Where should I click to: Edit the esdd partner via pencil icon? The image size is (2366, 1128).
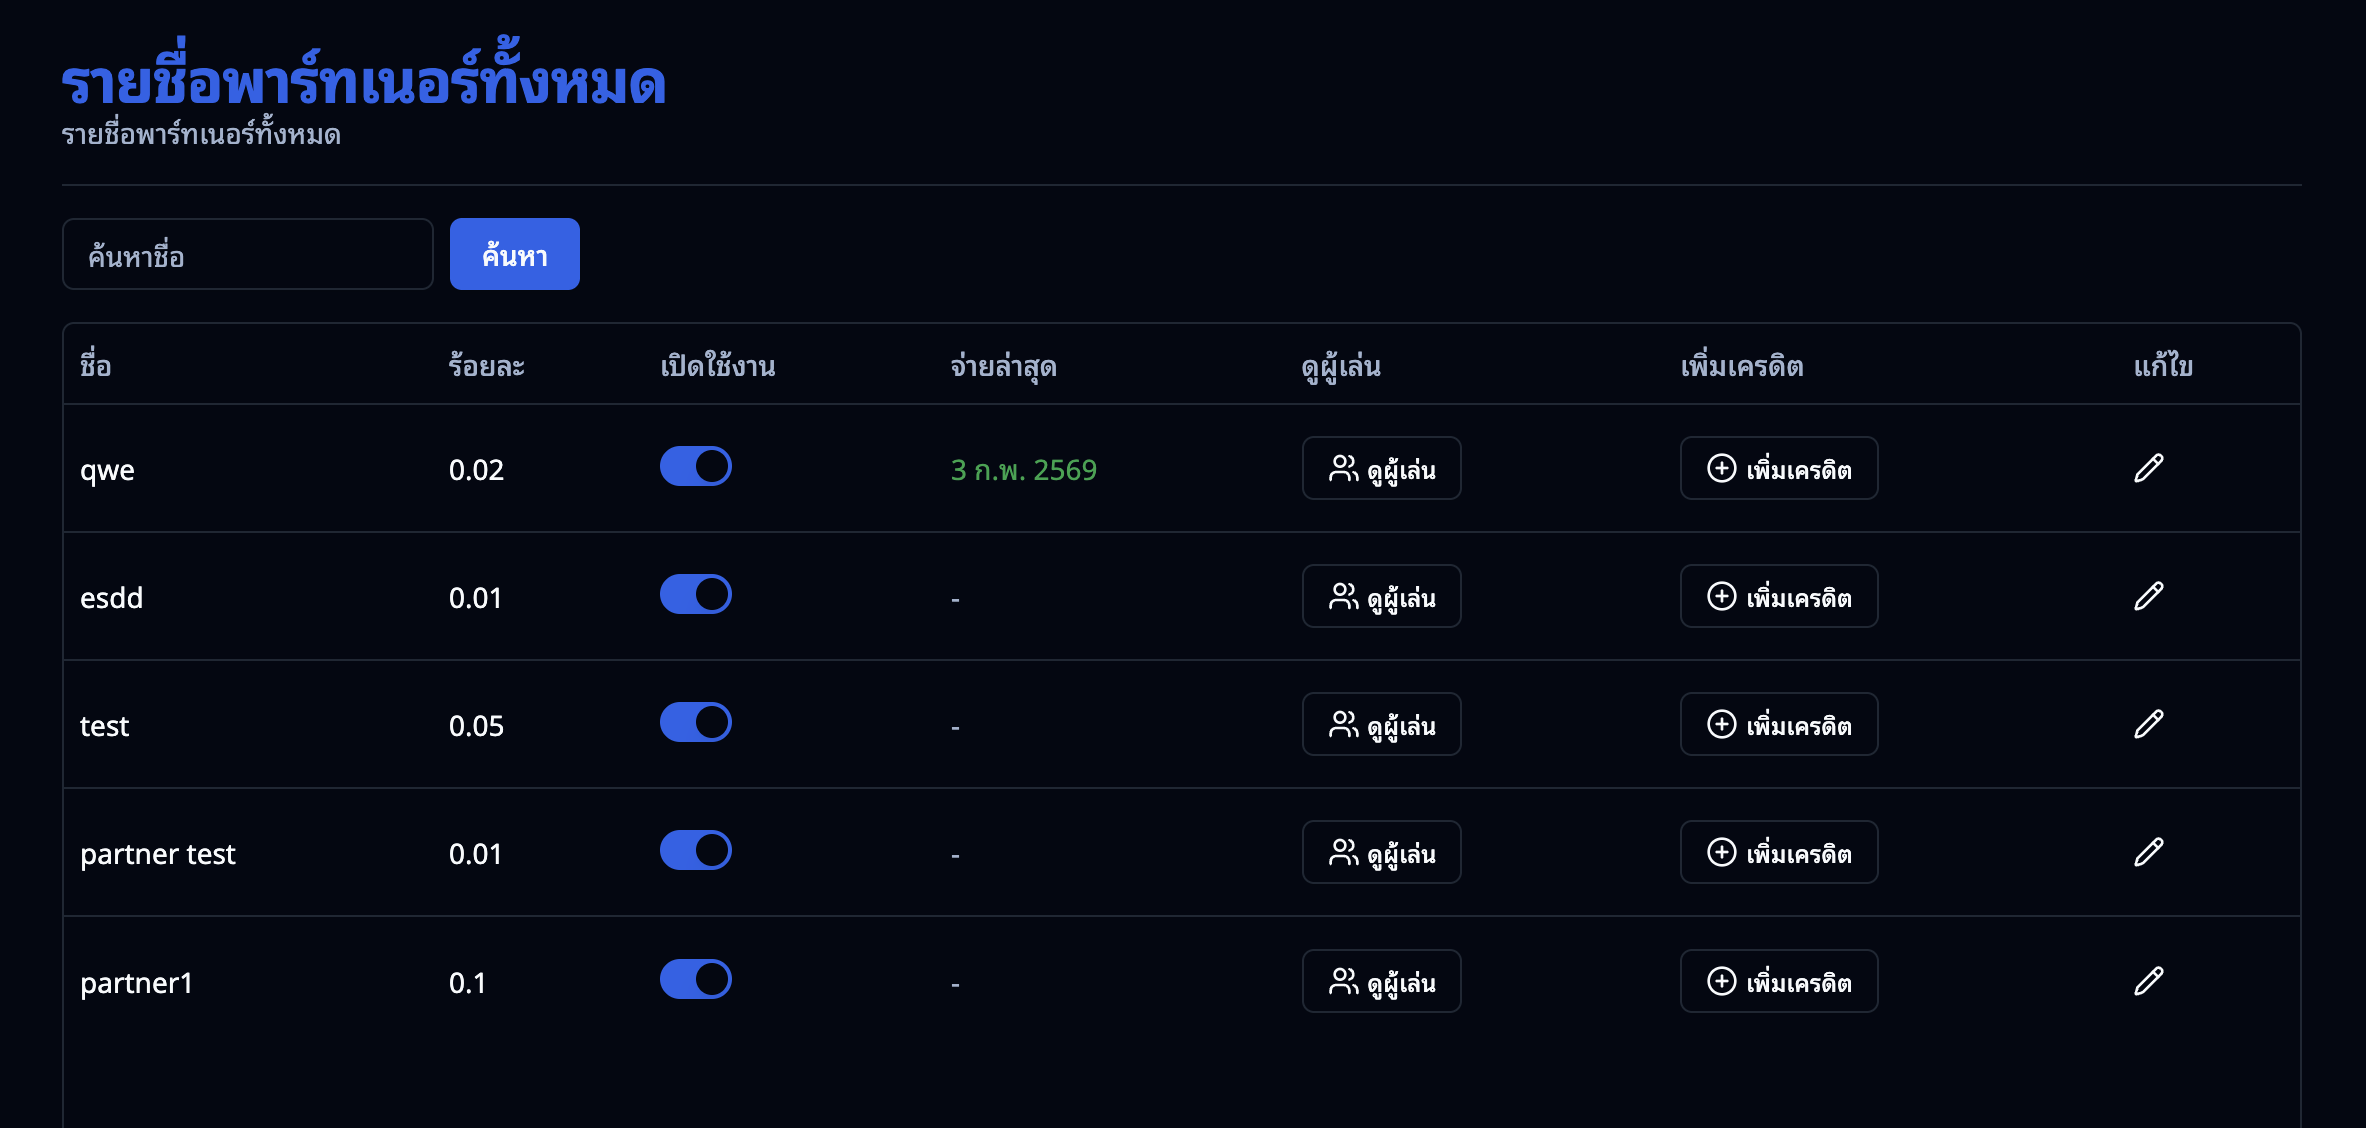point(2148,596)
